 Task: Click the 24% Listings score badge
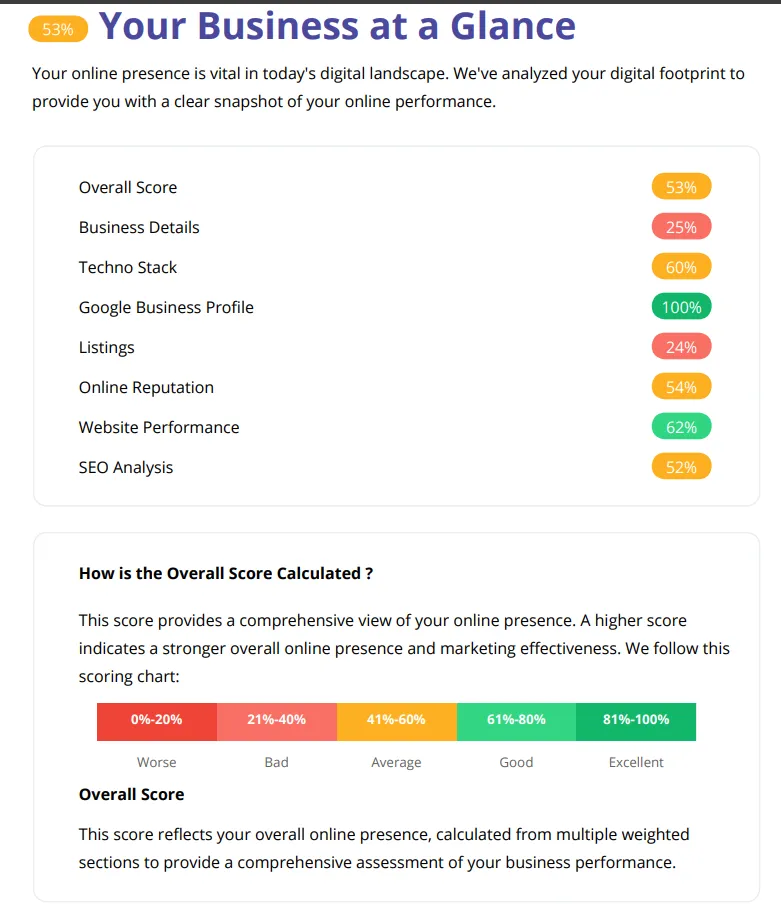[681, 347]
